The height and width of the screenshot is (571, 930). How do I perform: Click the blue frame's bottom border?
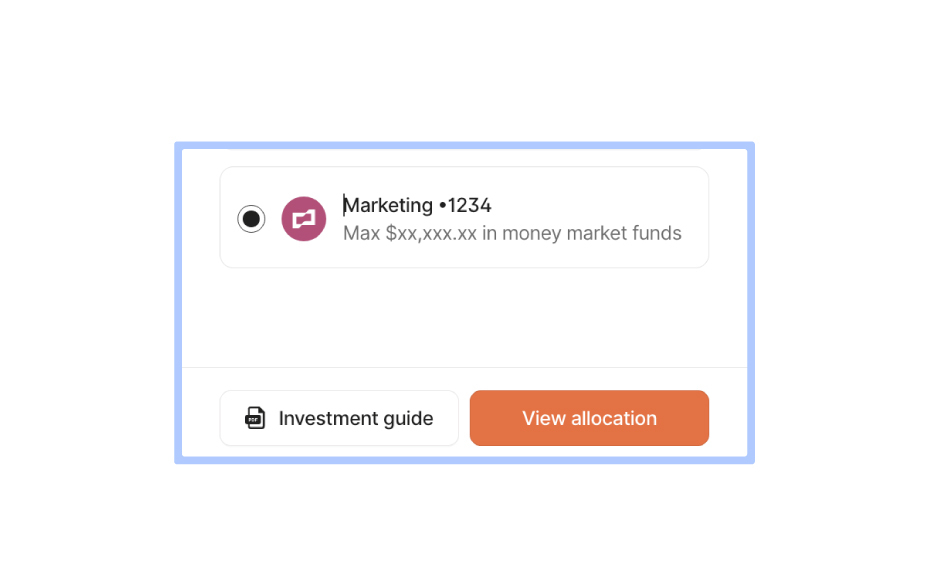tap(464, 460)
